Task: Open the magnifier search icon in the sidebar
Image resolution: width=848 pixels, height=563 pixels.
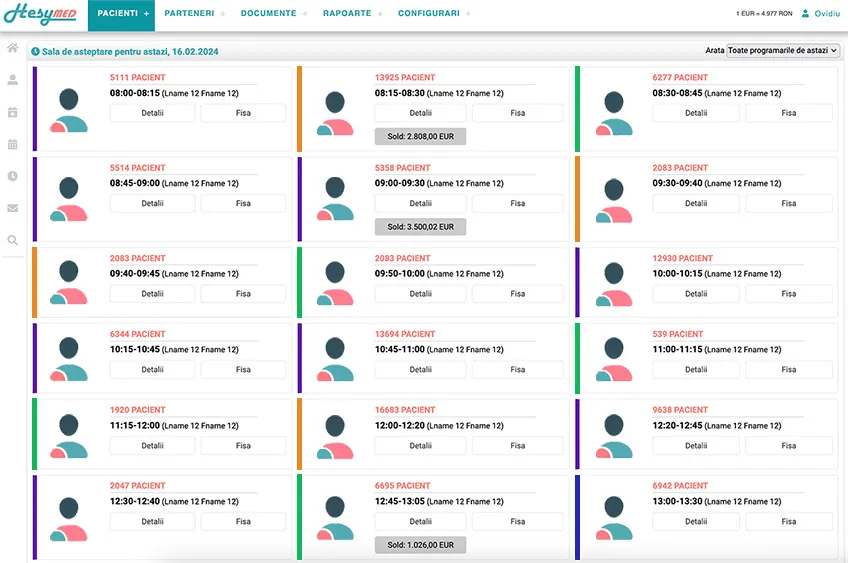Action: point(12,240)
